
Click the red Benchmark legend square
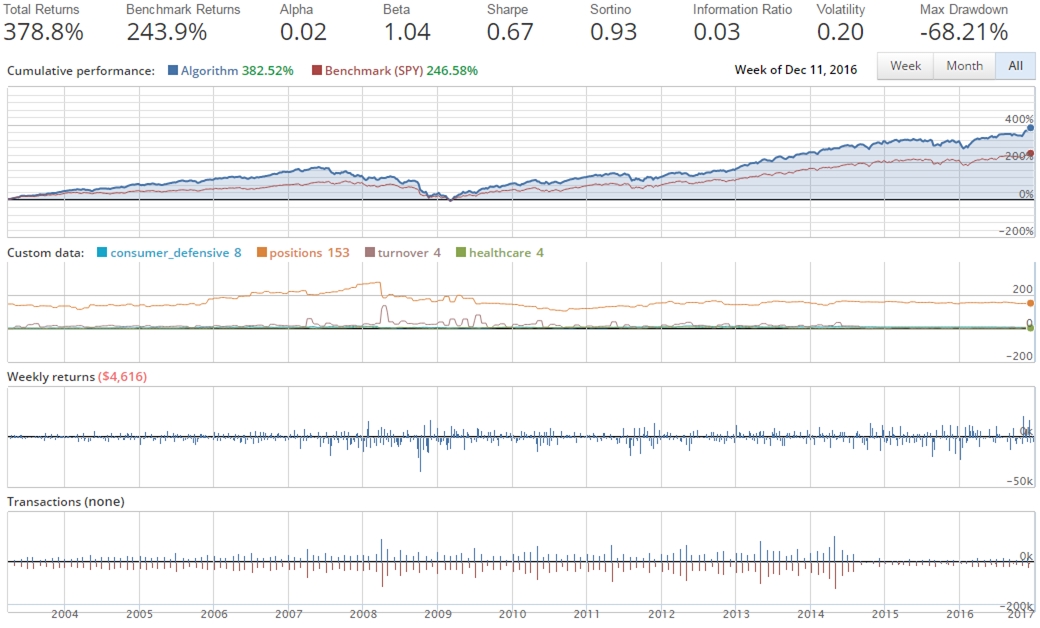316,70
